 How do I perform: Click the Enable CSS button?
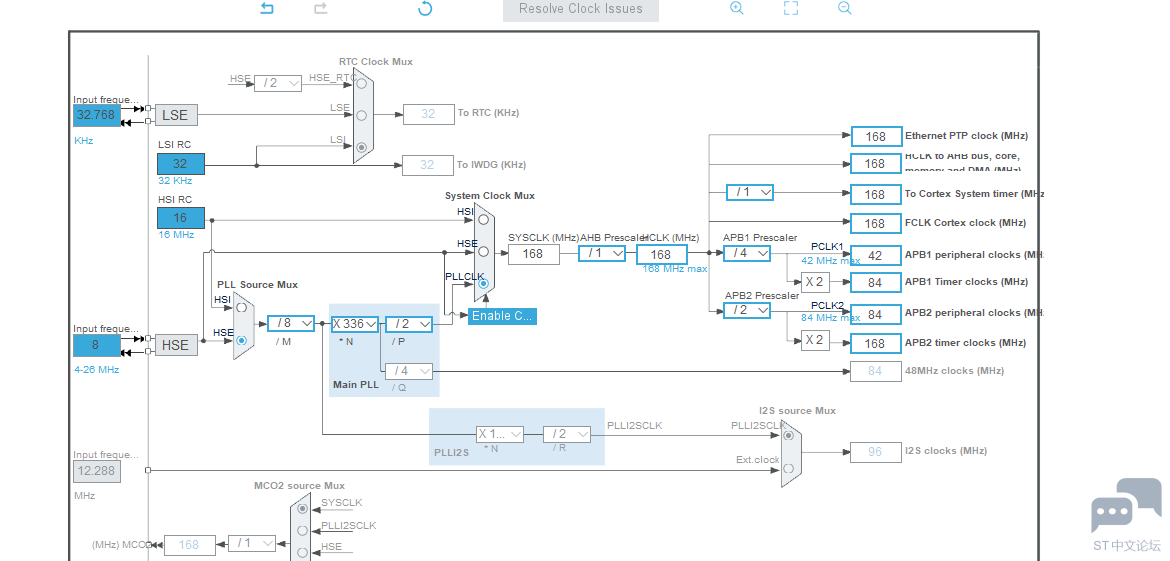click(502, 316)
